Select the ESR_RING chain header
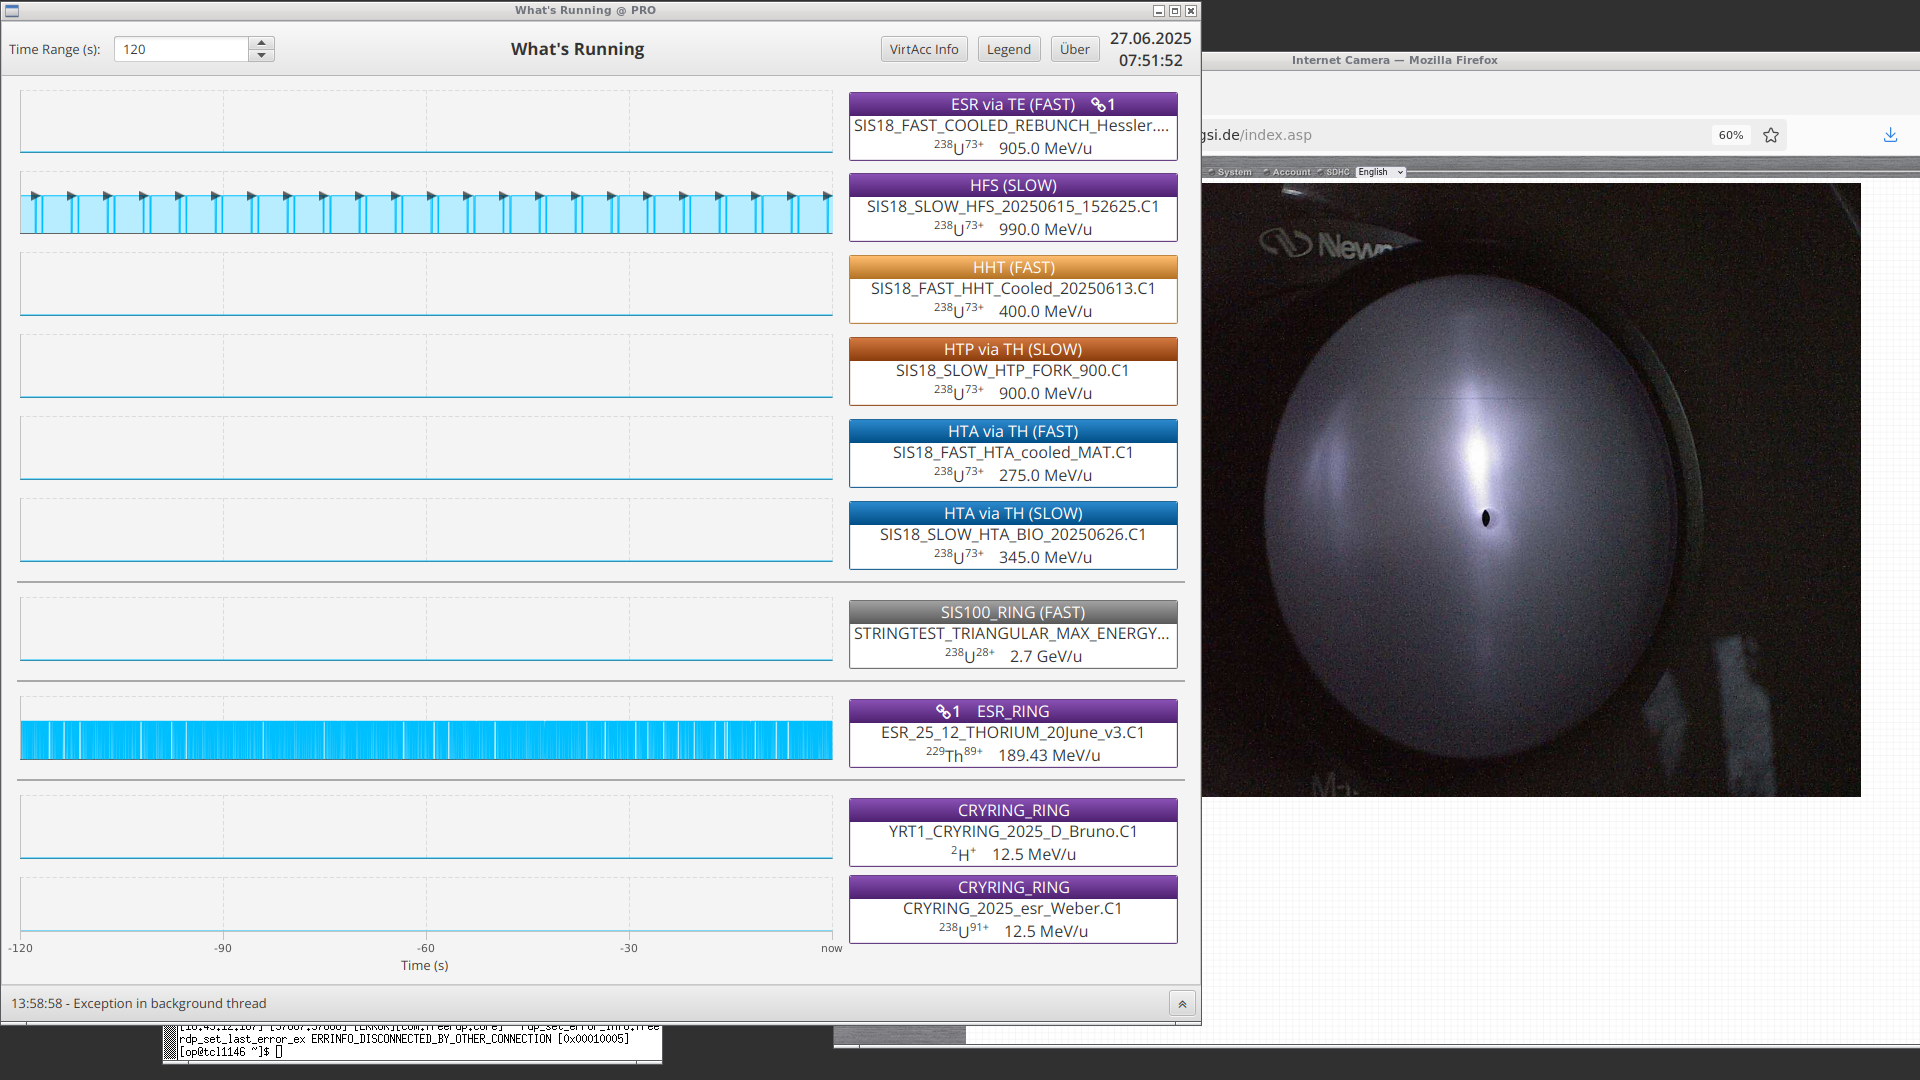Viewport: 1920px width, 1080px height. pyautogui.click(x=1013, y=711)
